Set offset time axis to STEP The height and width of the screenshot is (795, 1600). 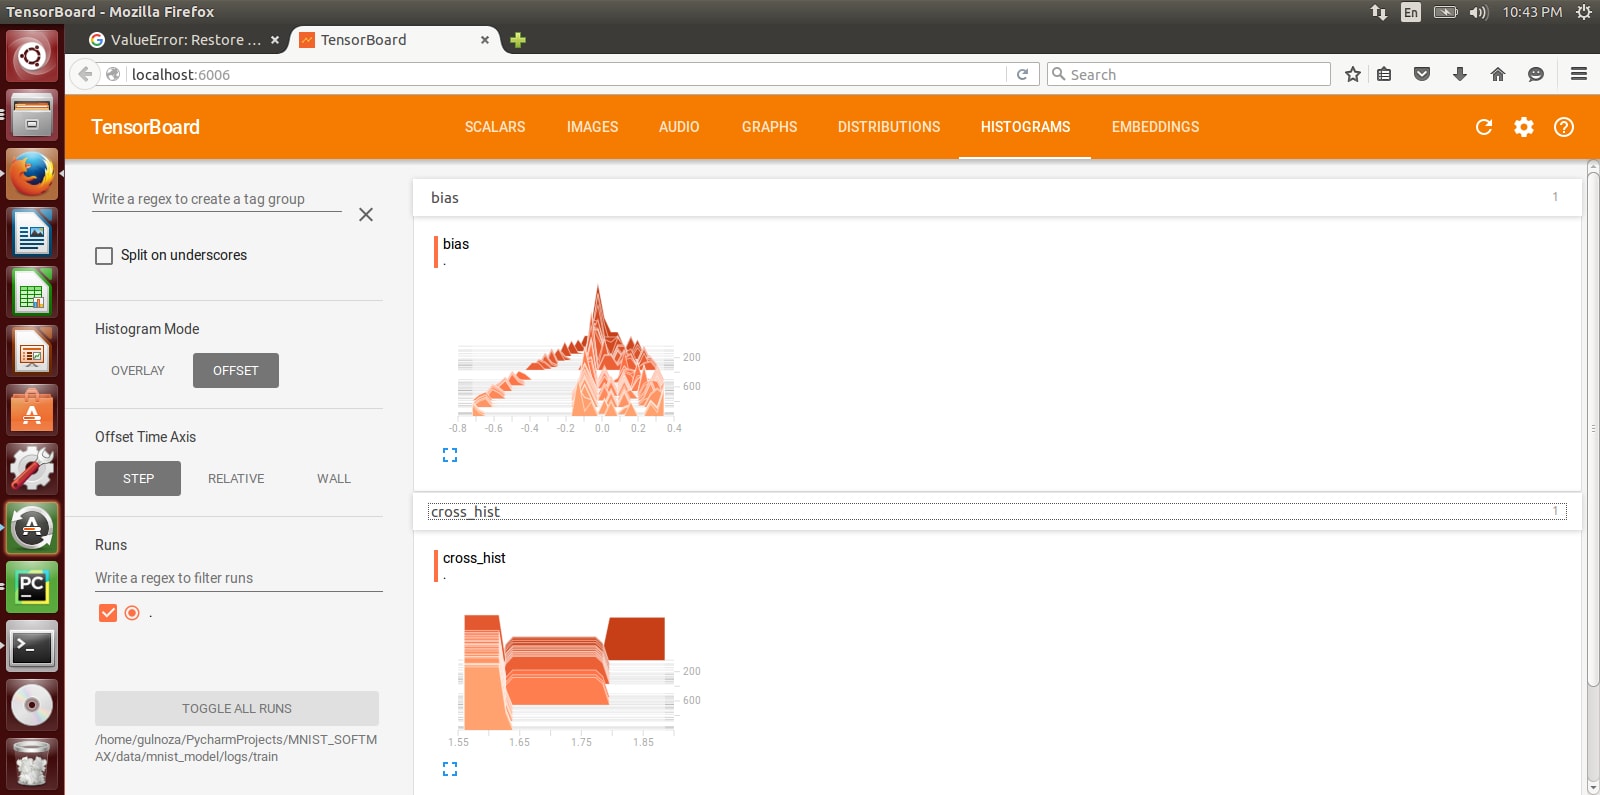pyautogui.click(x=138, y=478)
